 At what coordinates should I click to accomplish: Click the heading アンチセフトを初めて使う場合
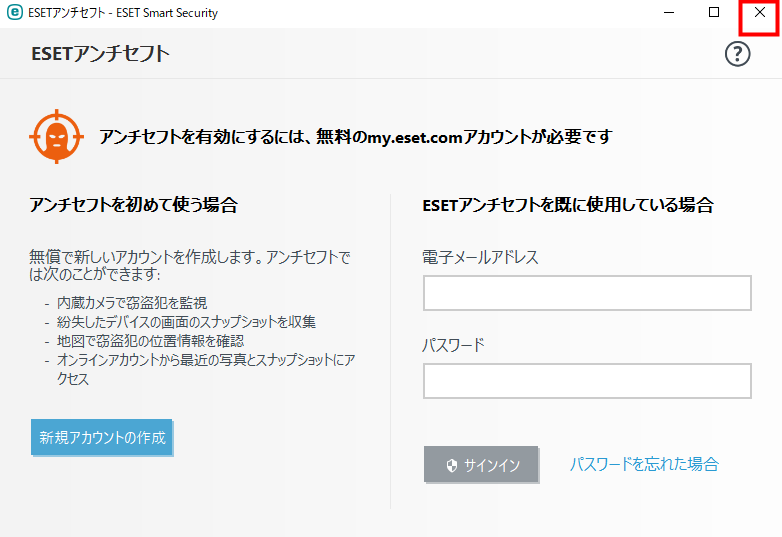(x=133, y=205)
